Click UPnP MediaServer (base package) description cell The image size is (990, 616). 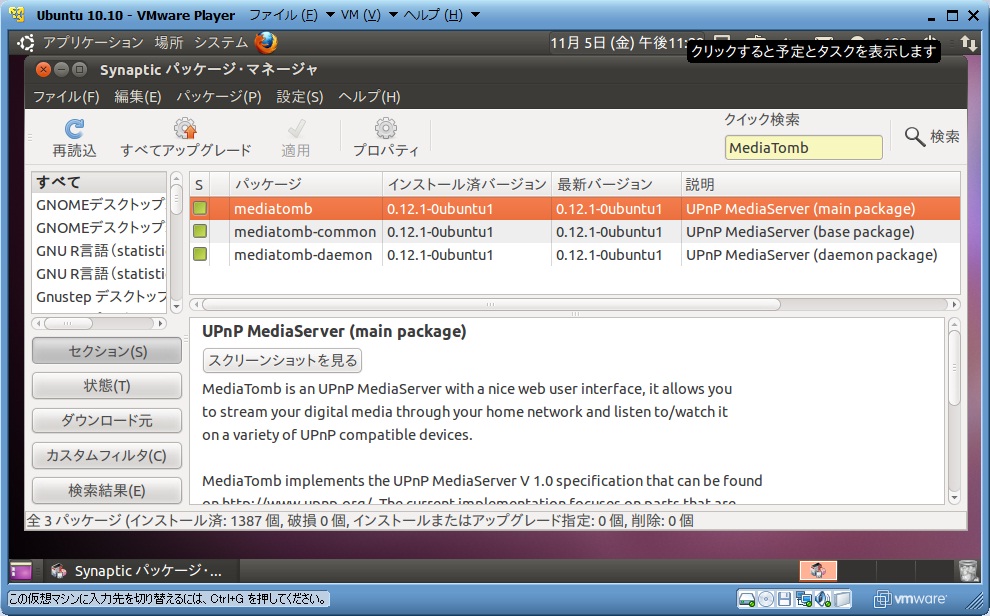click(x=800, y=232)
